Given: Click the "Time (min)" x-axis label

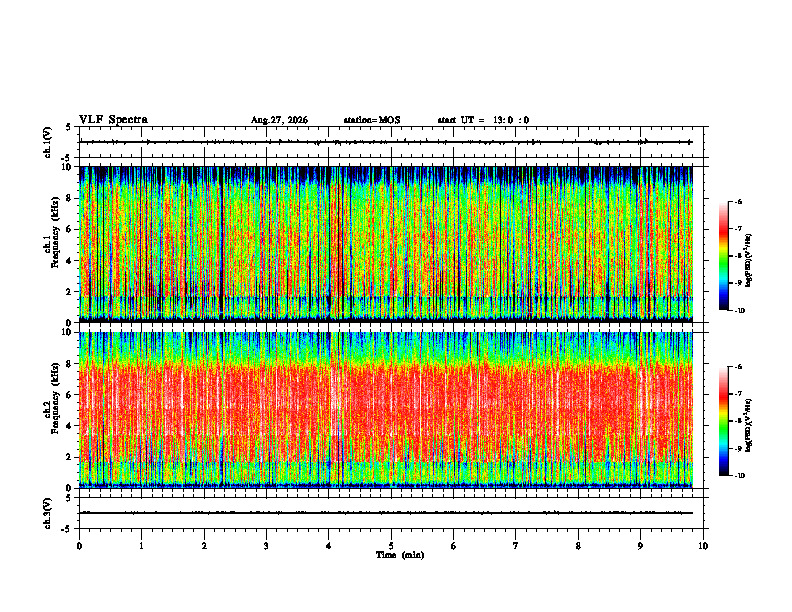Looking at the screenshot, I should tap(400, 555).
